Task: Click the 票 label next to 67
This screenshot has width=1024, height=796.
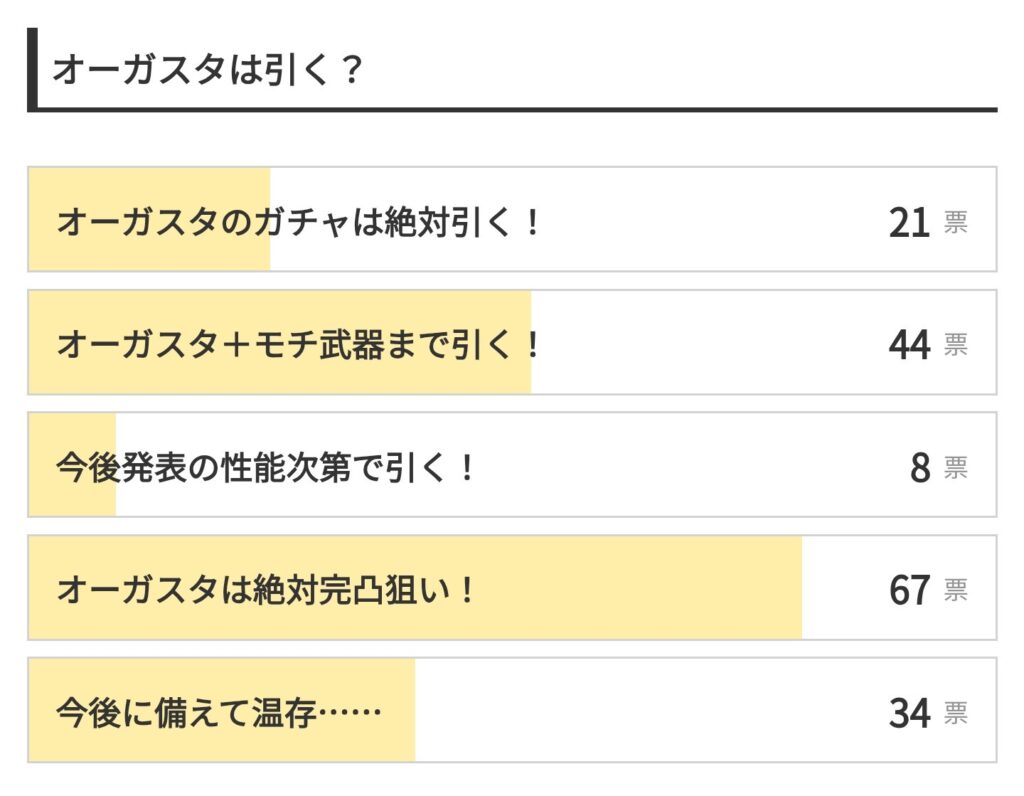Action: click(x=955, y=590)
